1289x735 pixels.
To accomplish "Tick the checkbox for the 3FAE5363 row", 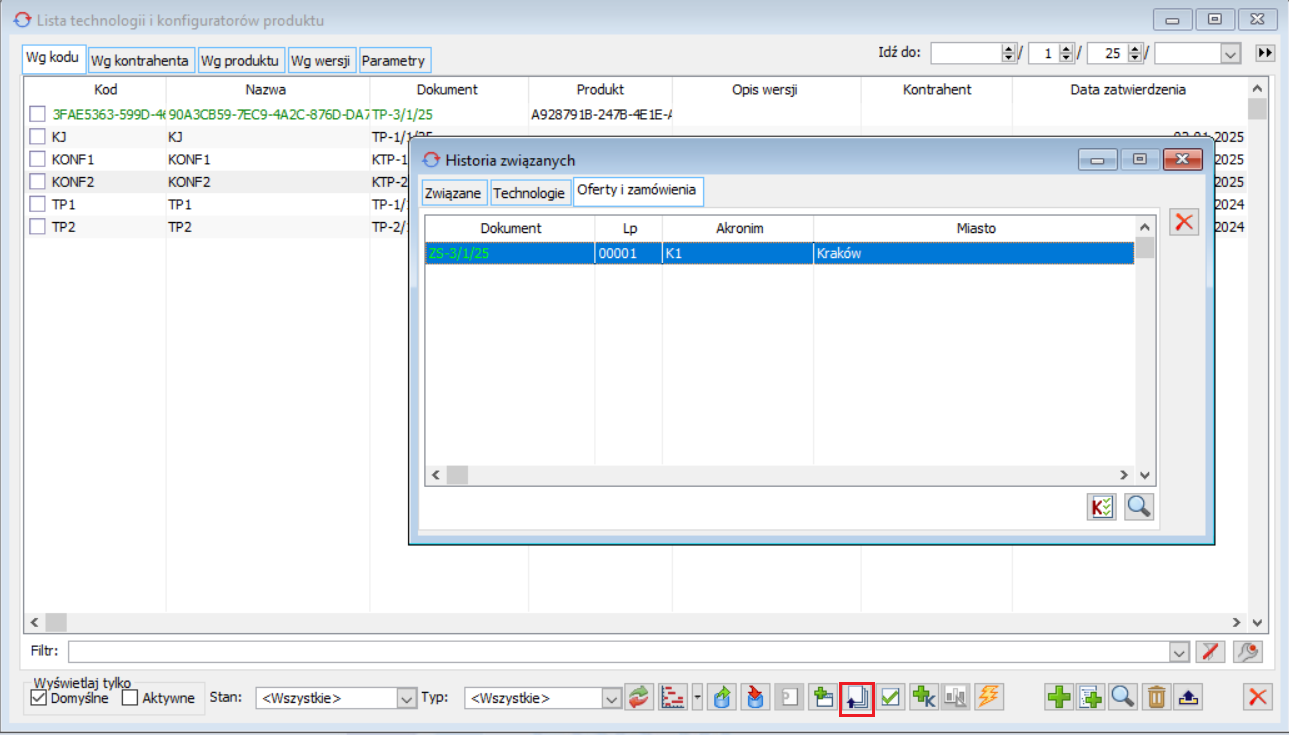I will point(37,114).
